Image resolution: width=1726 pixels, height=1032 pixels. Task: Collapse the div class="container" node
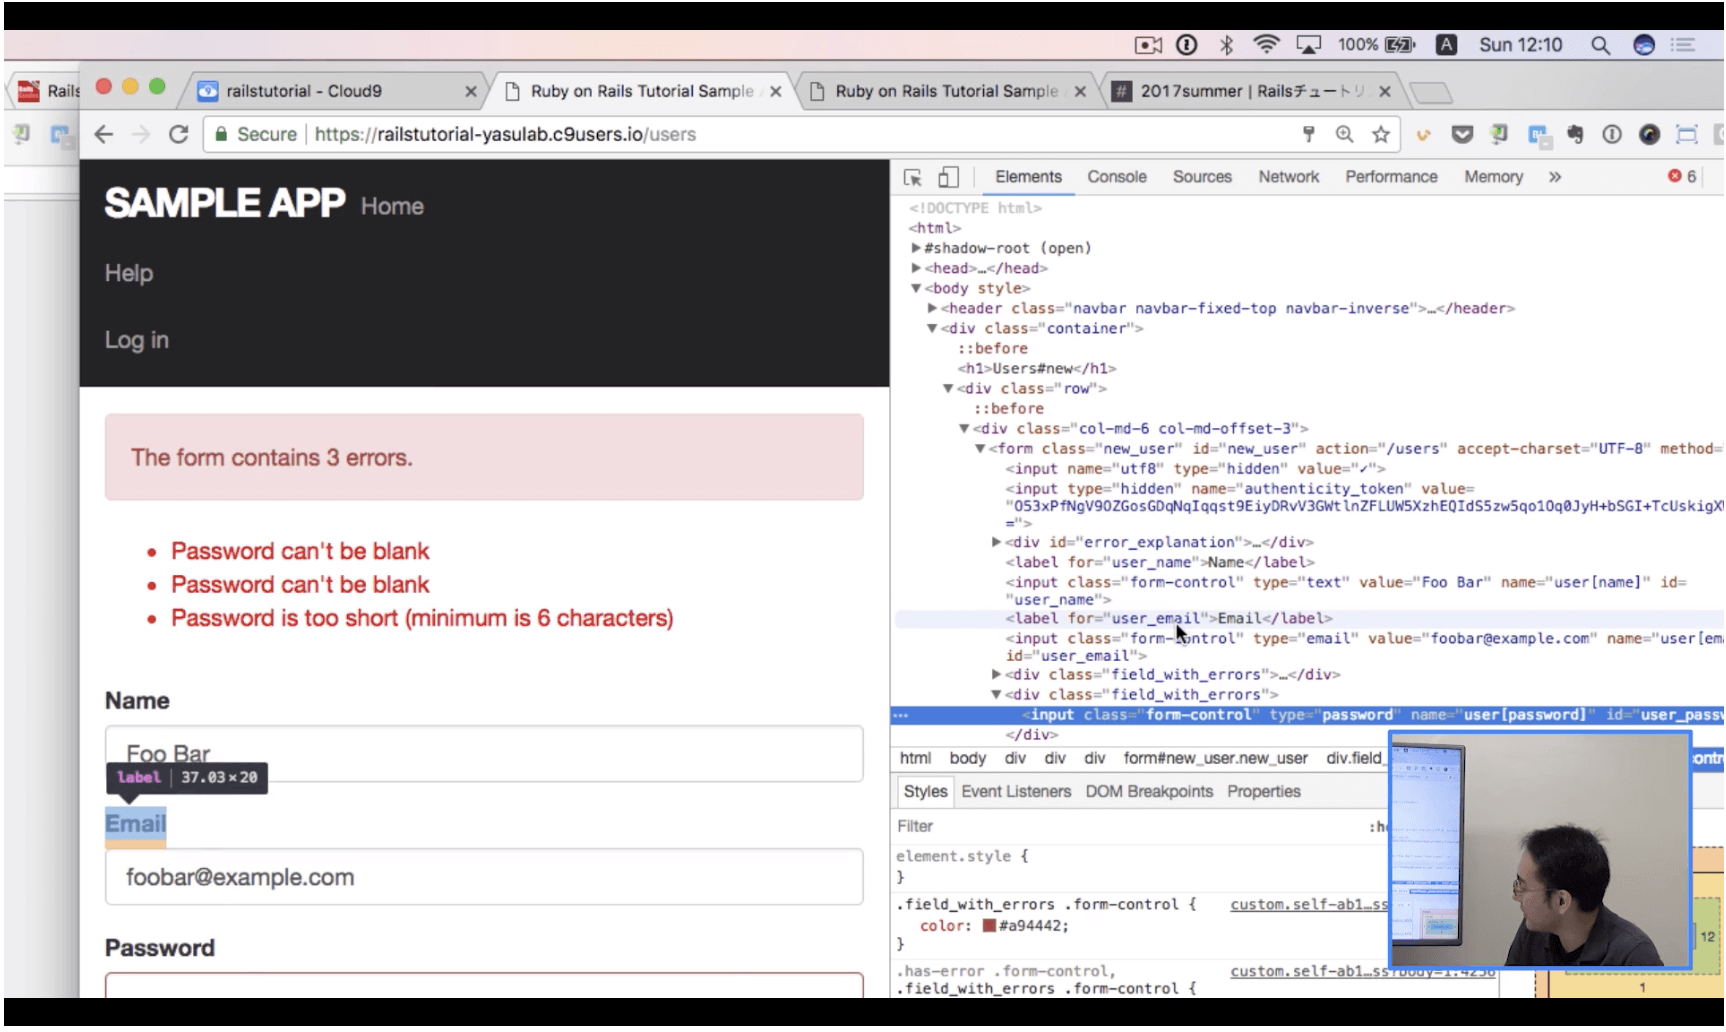click(x=931, y=328)
